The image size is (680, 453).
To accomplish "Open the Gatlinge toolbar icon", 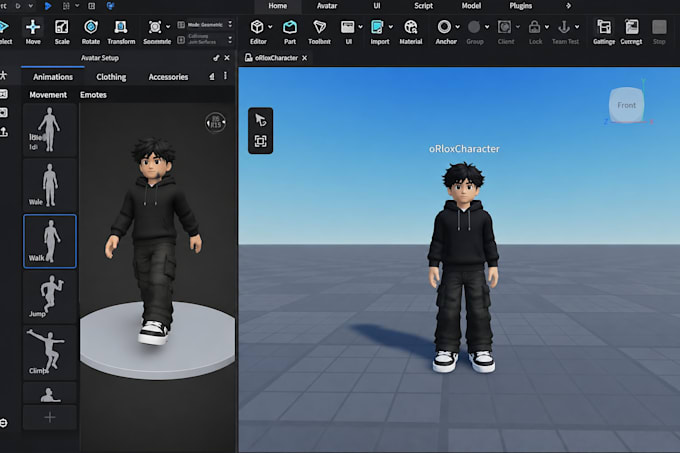I will point(604,27).
